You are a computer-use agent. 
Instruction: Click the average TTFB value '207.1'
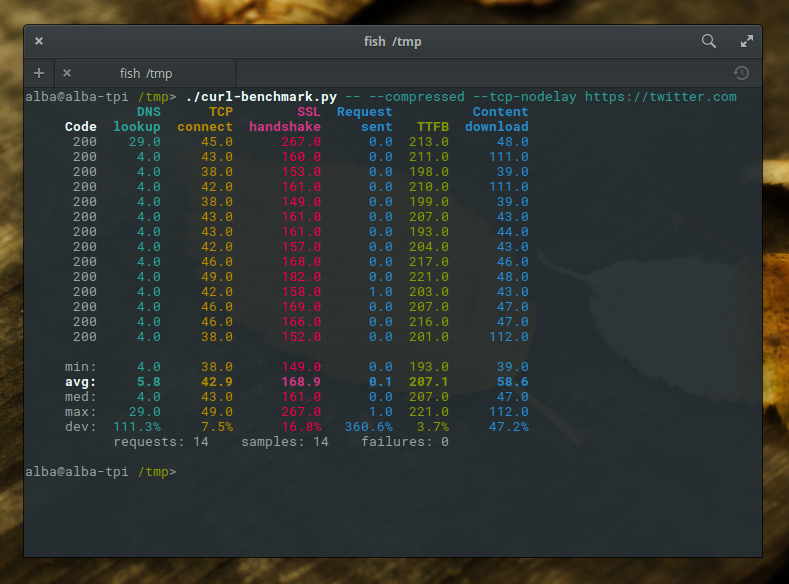[x=429, y=382]
